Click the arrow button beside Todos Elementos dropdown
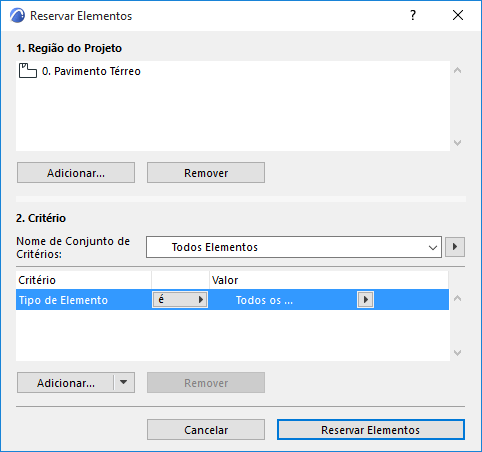The image size is (482, 452). tap(455, 247)
